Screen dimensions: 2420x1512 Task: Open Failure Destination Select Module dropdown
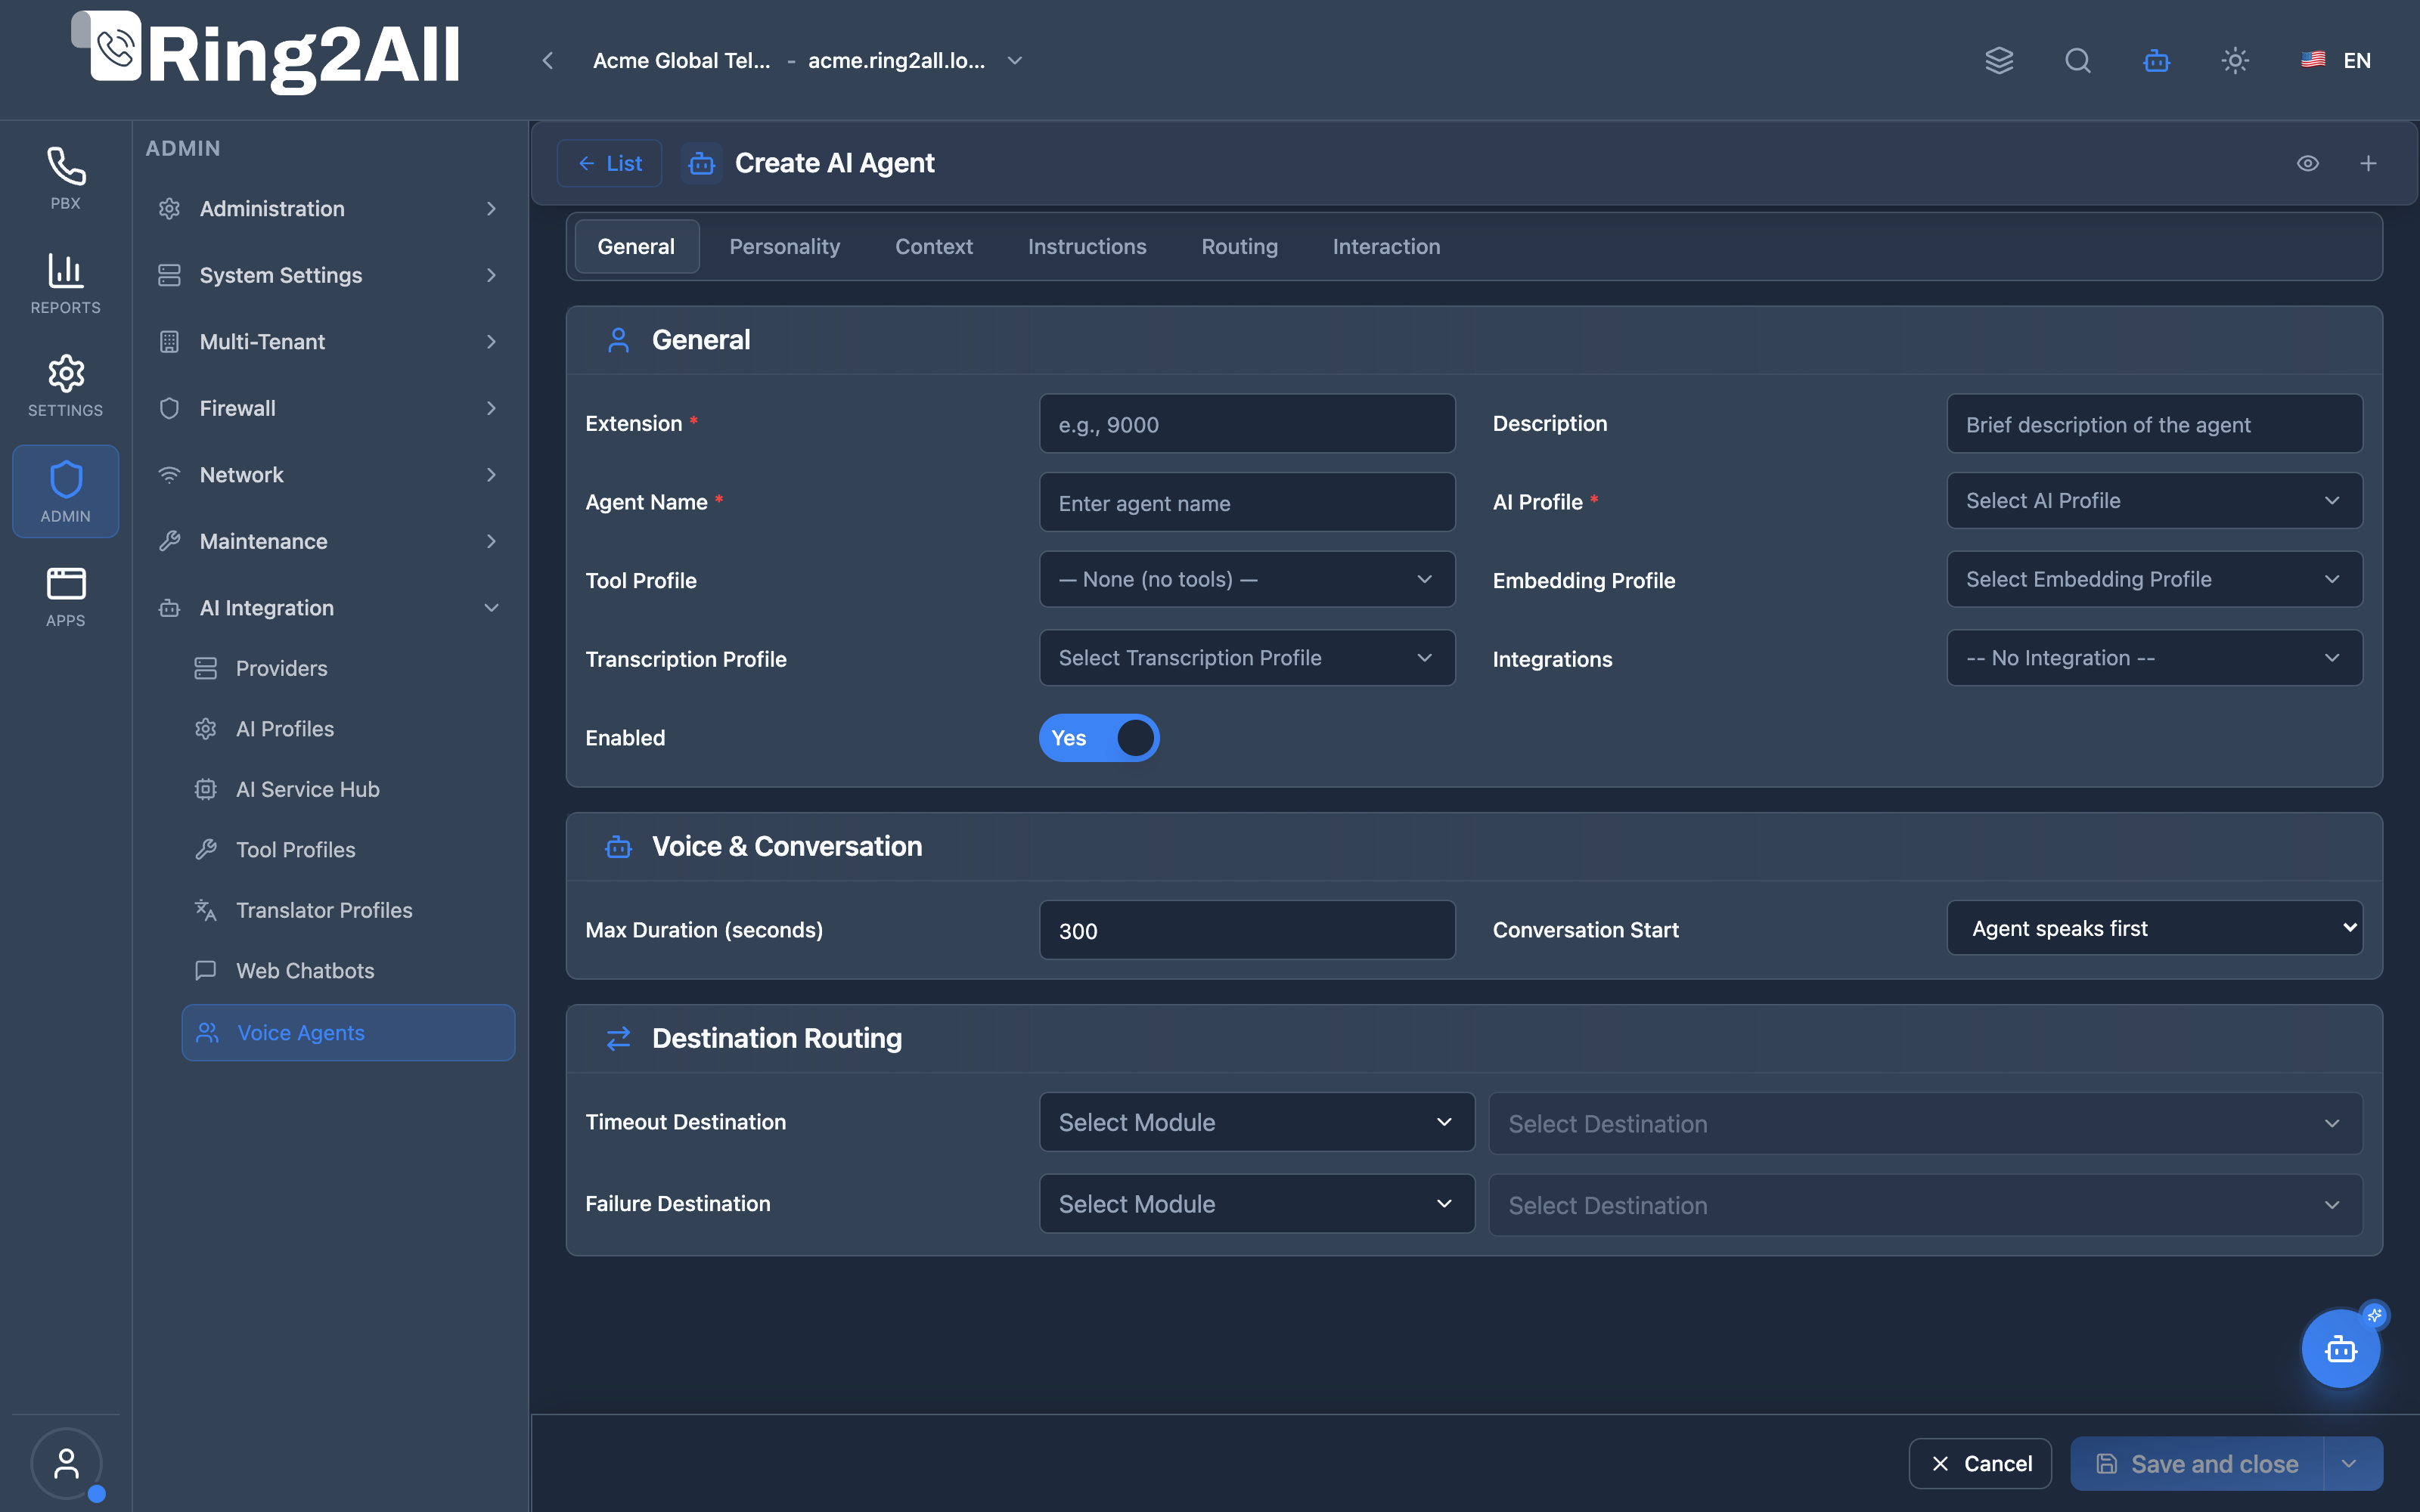(x=1257, y=1204)
